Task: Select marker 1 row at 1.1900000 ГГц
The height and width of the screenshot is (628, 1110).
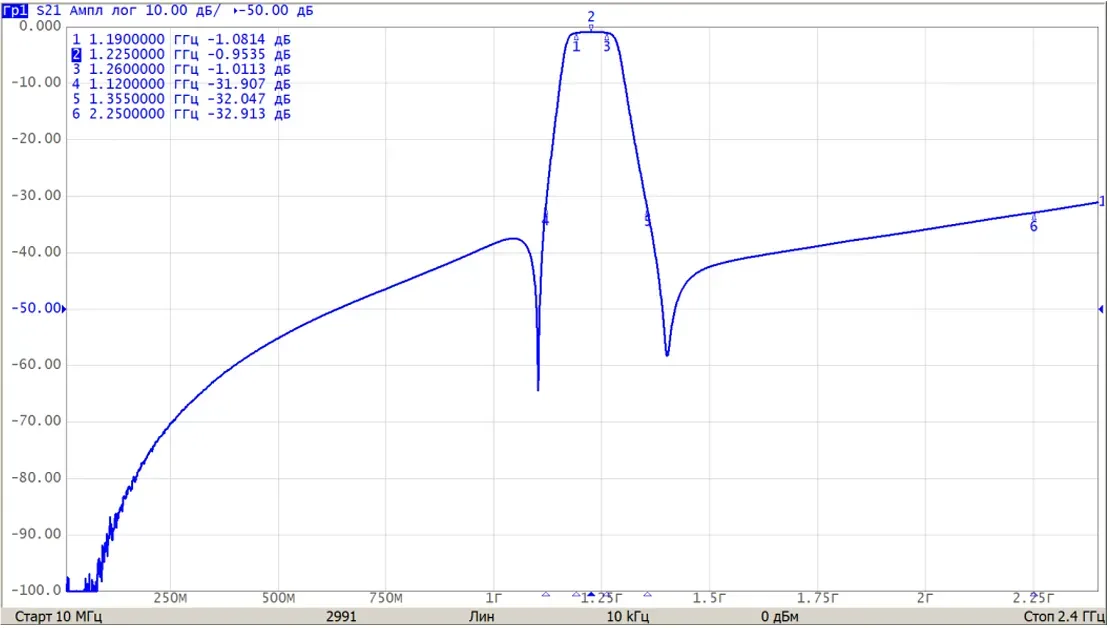Action: pyautogui.click(x=181, y=40)
